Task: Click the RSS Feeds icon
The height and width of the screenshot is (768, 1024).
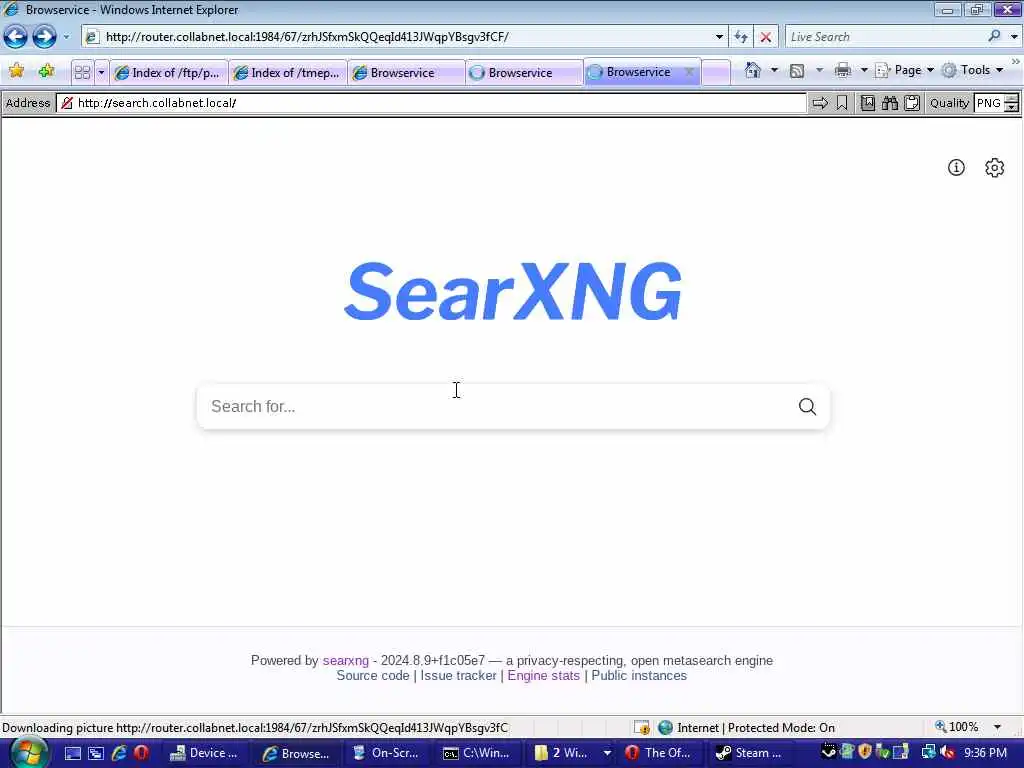Action: click(797, 71)
